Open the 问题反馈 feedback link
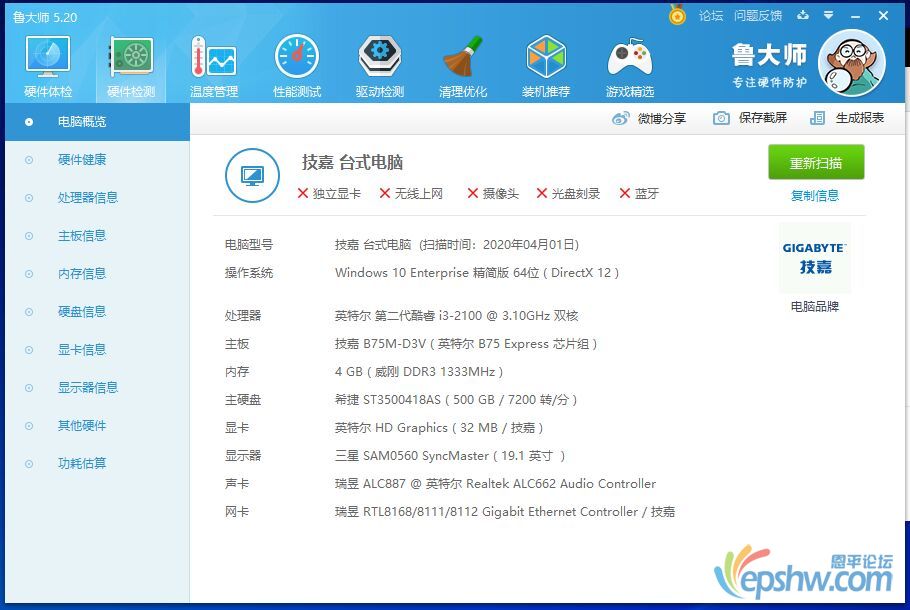 point(757,16)
